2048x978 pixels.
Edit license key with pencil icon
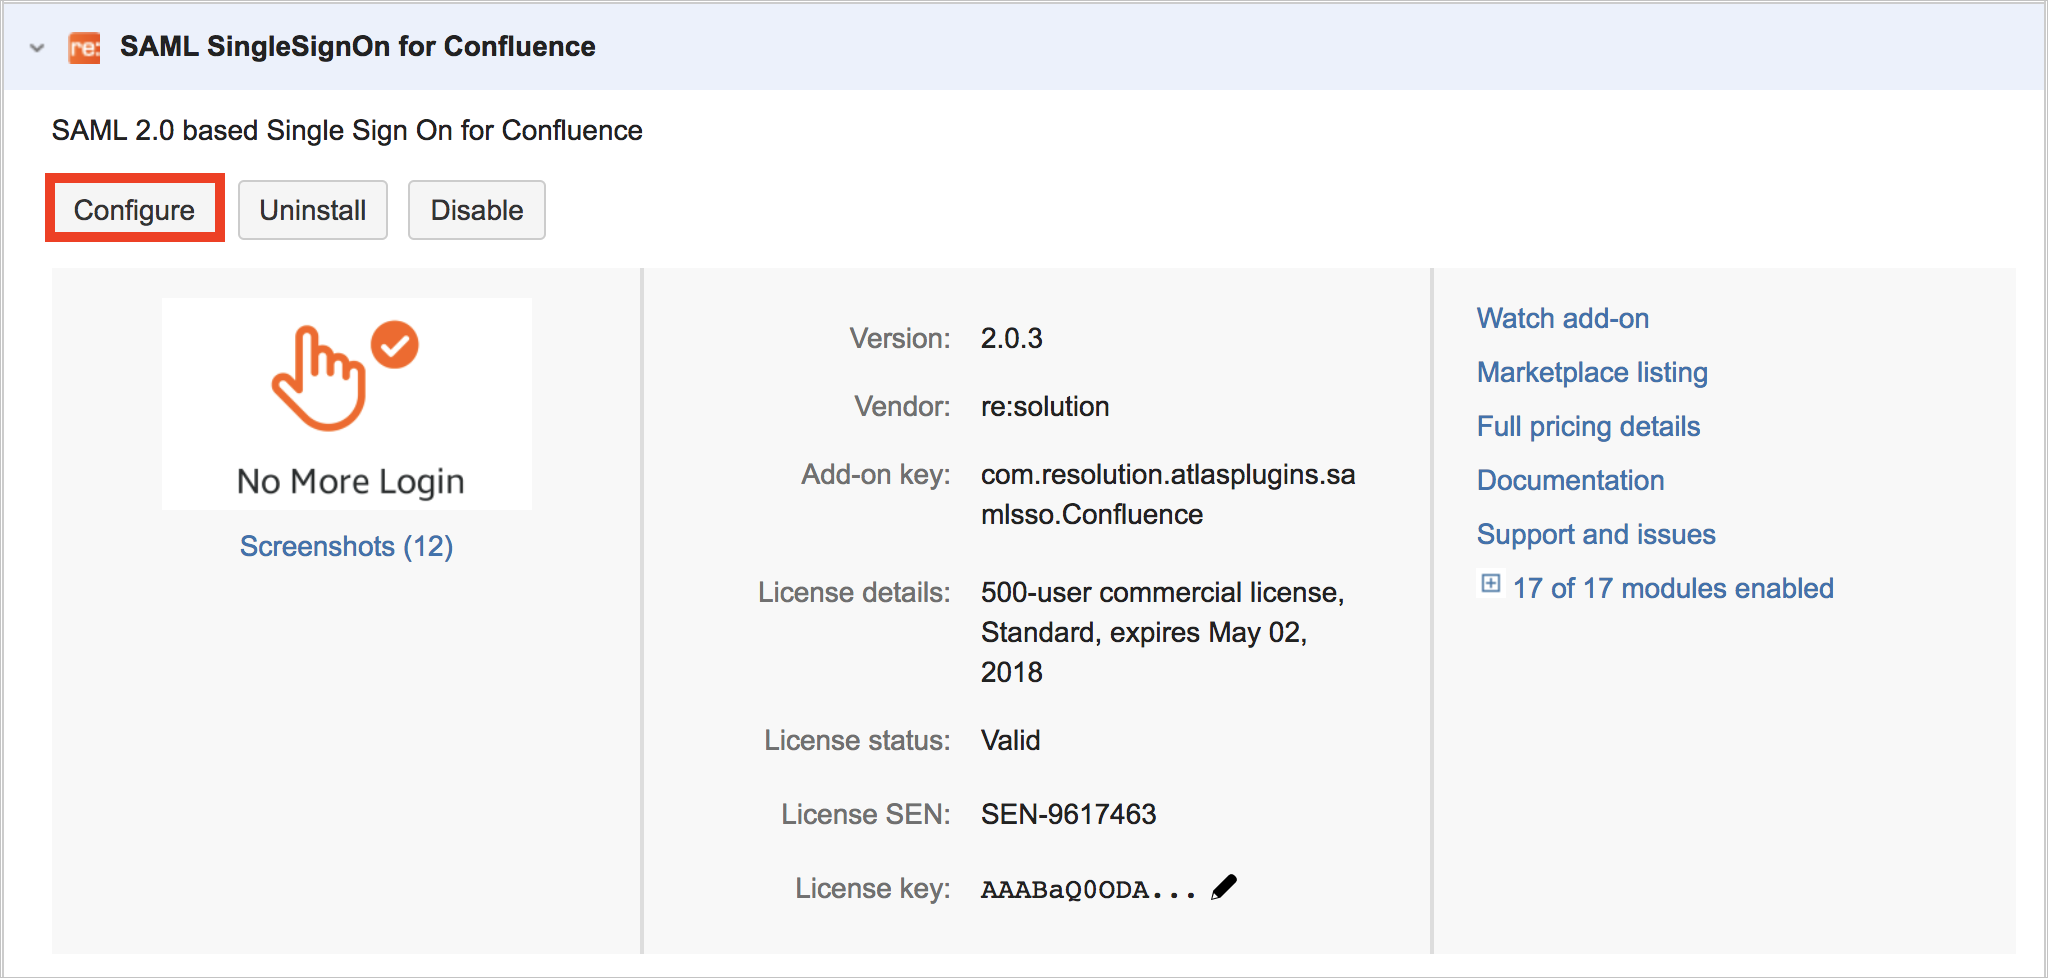point(1224,887)
